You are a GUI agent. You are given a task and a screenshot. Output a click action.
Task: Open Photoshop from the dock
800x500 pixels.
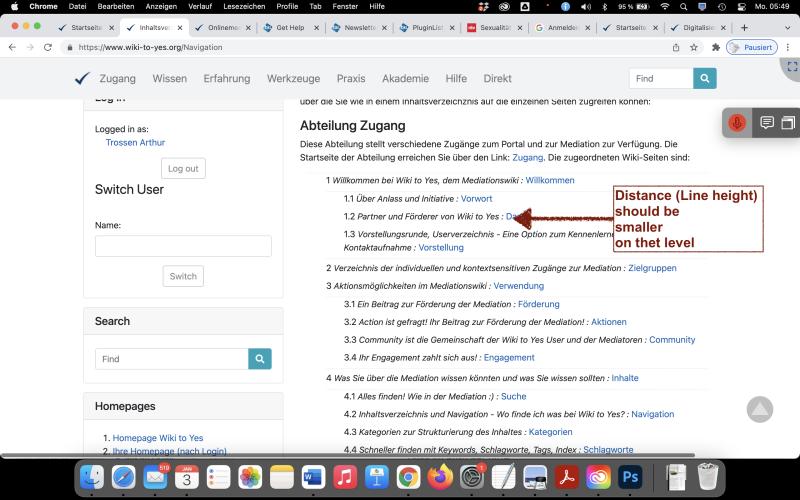tap(629, 477)
